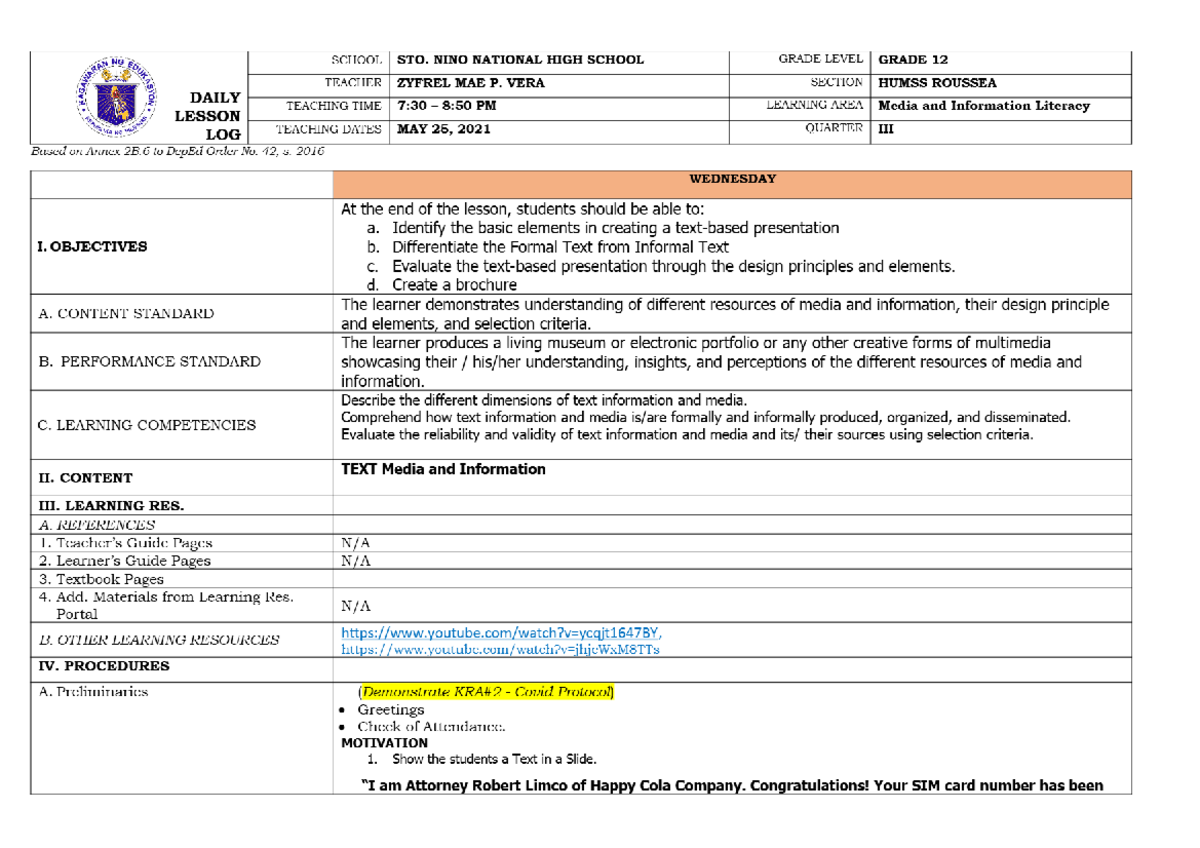Open the first YouTube link ycqjt1647BY
The height and width of the screenshot is (848, 1200).
point(501,634)
